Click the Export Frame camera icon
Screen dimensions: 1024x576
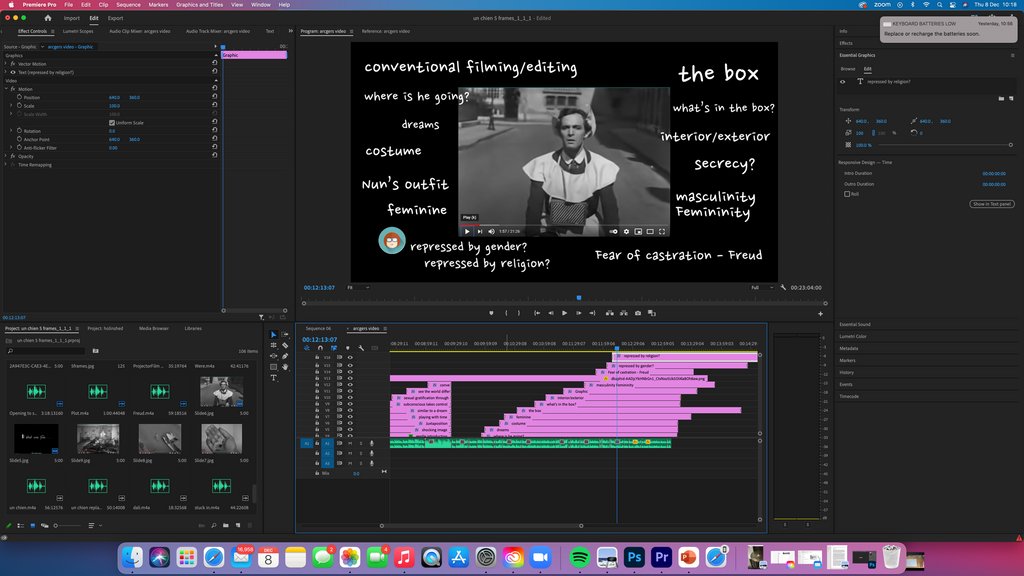(x=638, y=313)
